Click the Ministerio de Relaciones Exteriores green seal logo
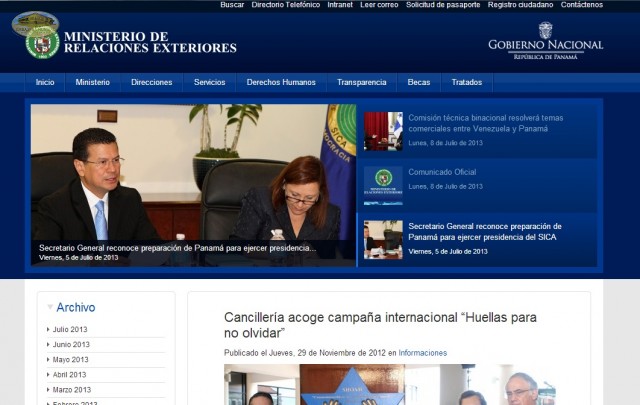Viewport: 640px width, 405px height. (42, 43)
